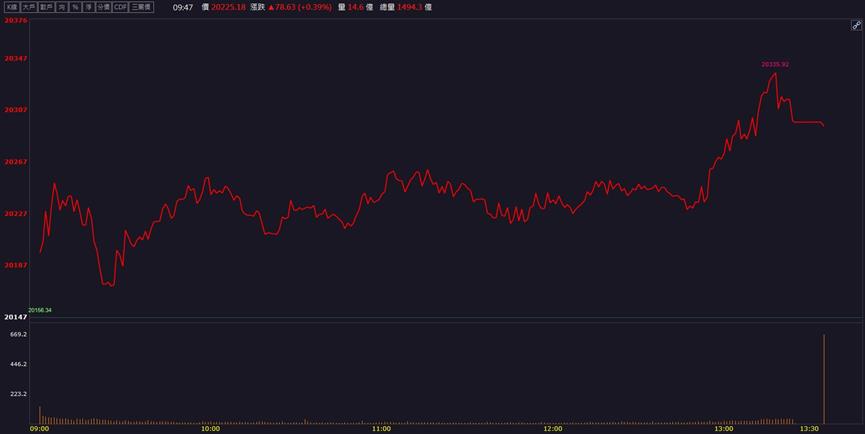
Task: Toggle the 大戶 indicator button
Action: (29, 7)
